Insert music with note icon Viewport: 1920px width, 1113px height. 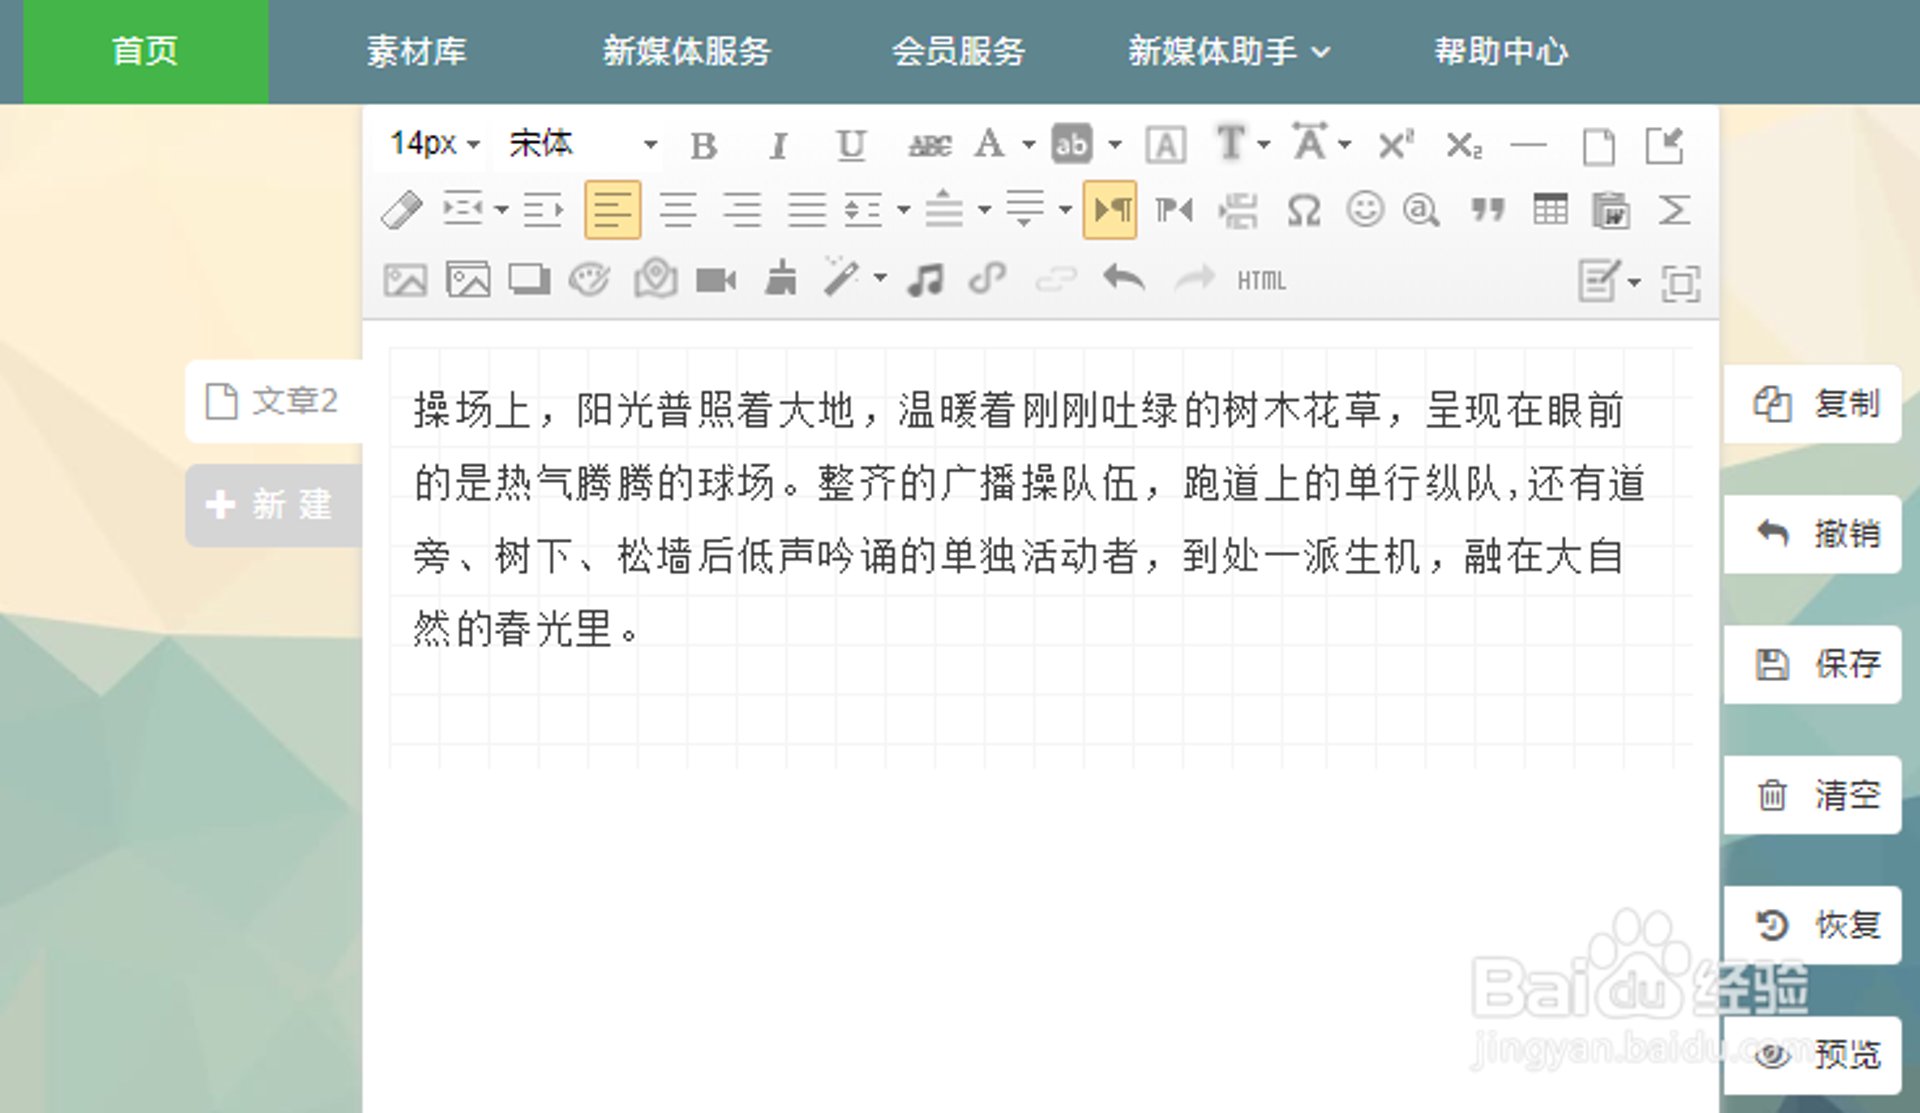tap(925, 280)
